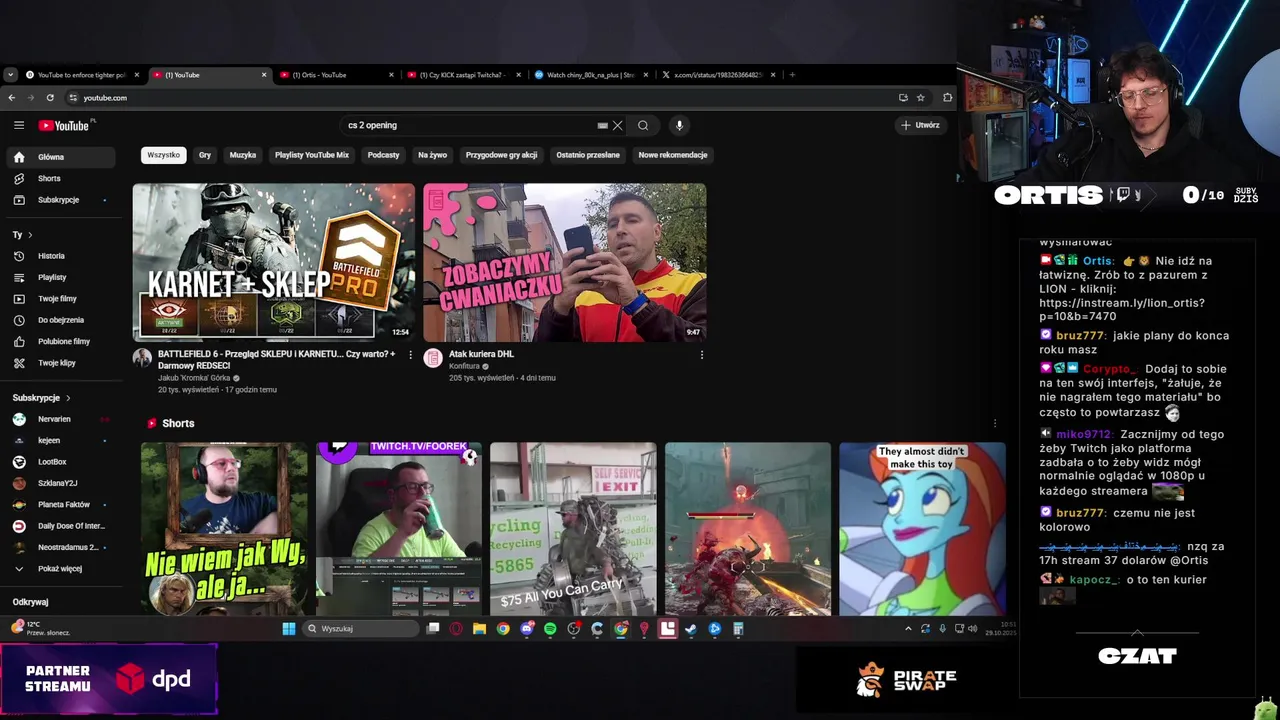Open Do obejrzenia watch later list
The height and width of the screenshot is (720, 1280).
click(60, 320)
